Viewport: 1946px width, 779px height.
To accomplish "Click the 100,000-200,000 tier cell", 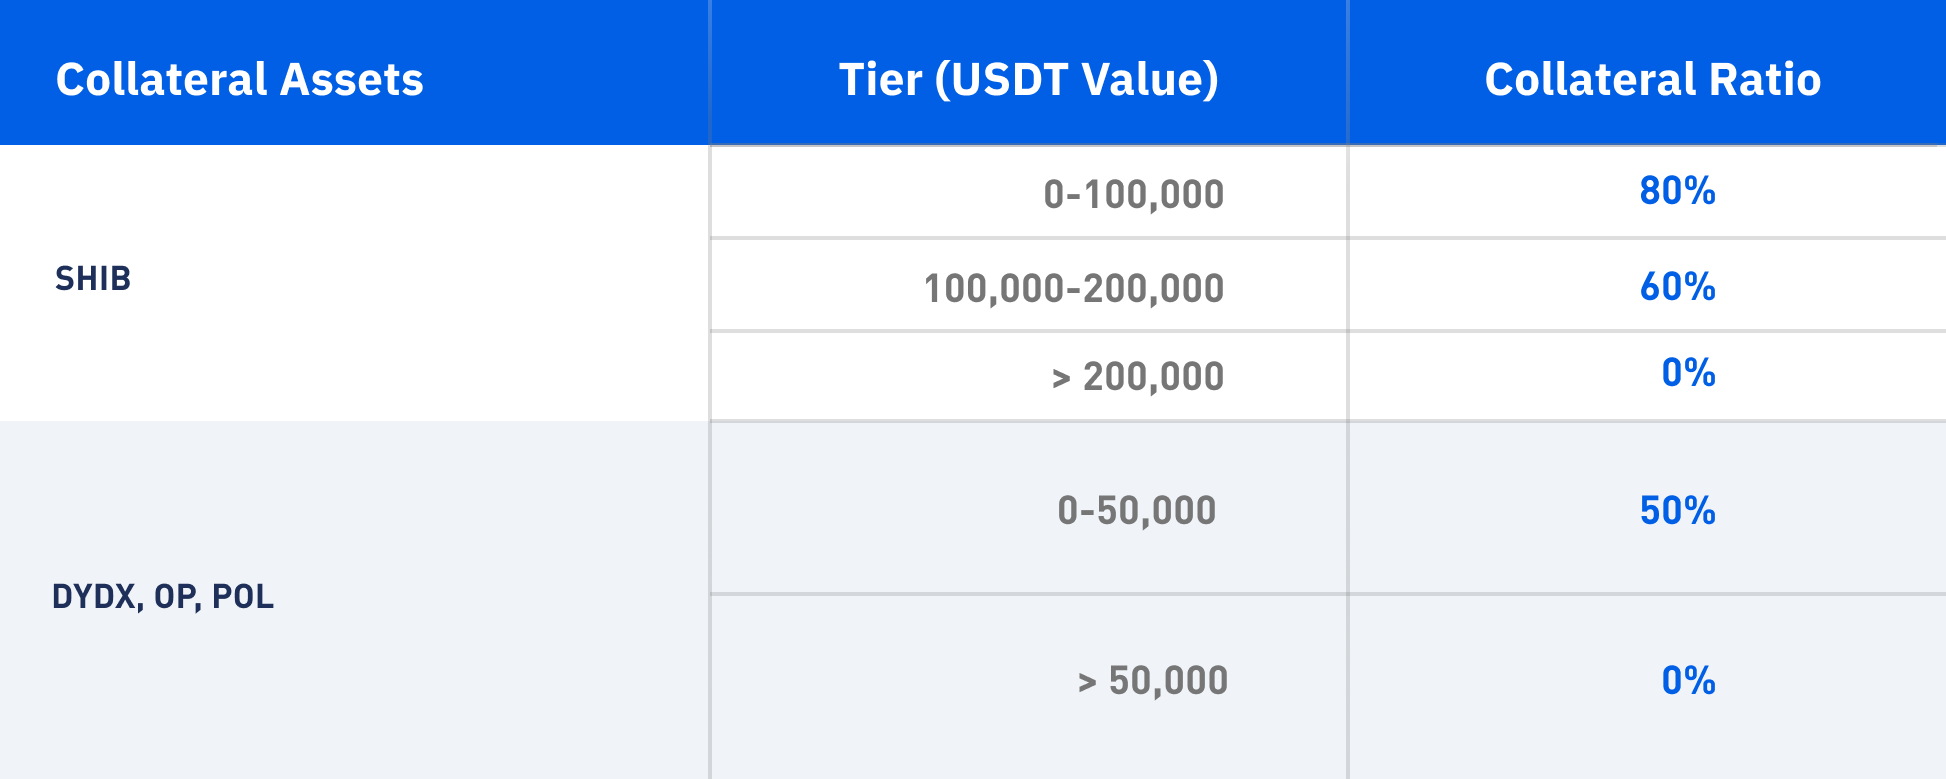I will tap(1073, 288).
